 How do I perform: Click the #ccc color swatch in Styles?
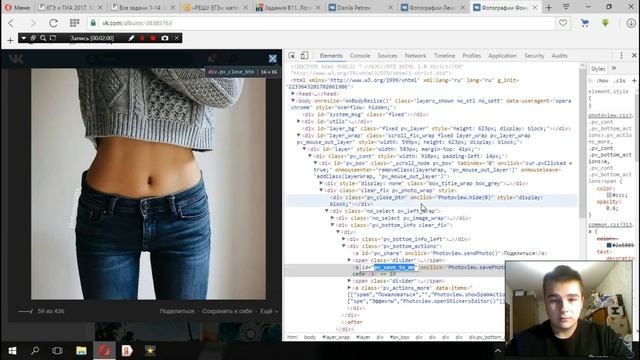click(609, 196)
